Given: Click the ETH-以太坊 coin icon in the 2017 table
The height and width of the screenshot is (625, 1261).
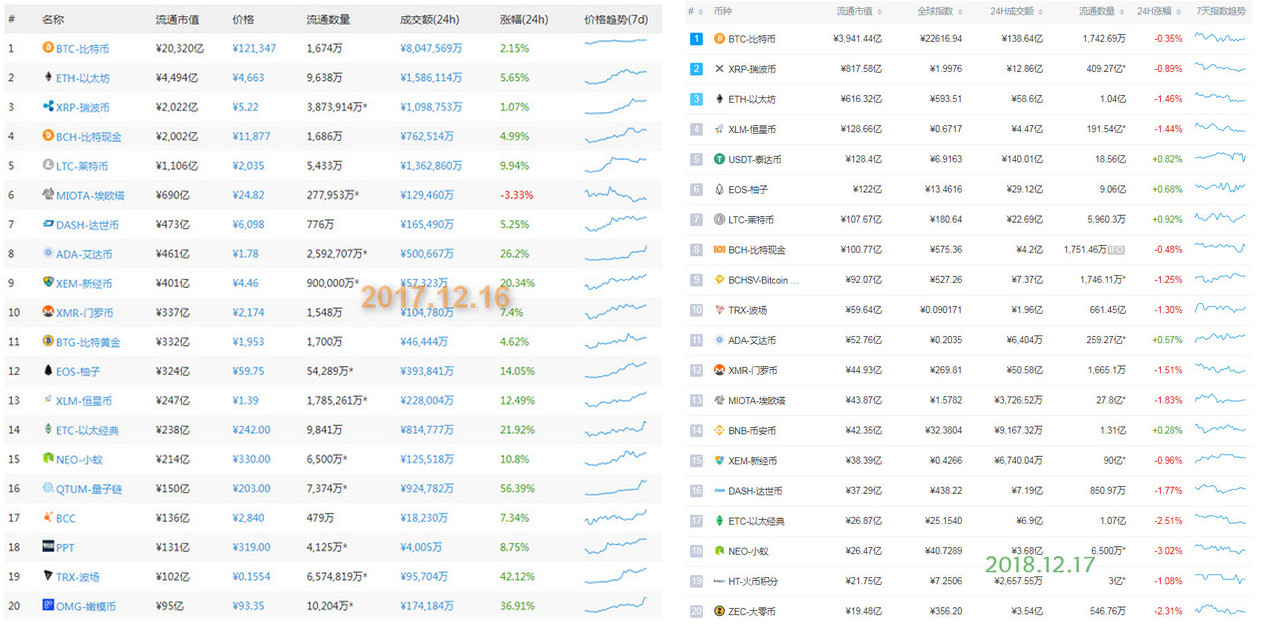Looking at the screenshot, I should [x=48, y=77].
